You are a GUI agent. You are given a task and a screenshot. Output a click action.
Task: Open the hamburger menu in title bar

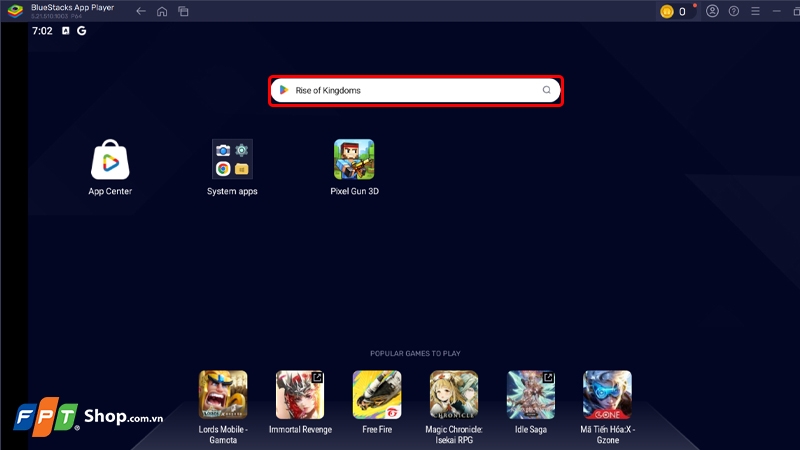[x=755, y=11]
